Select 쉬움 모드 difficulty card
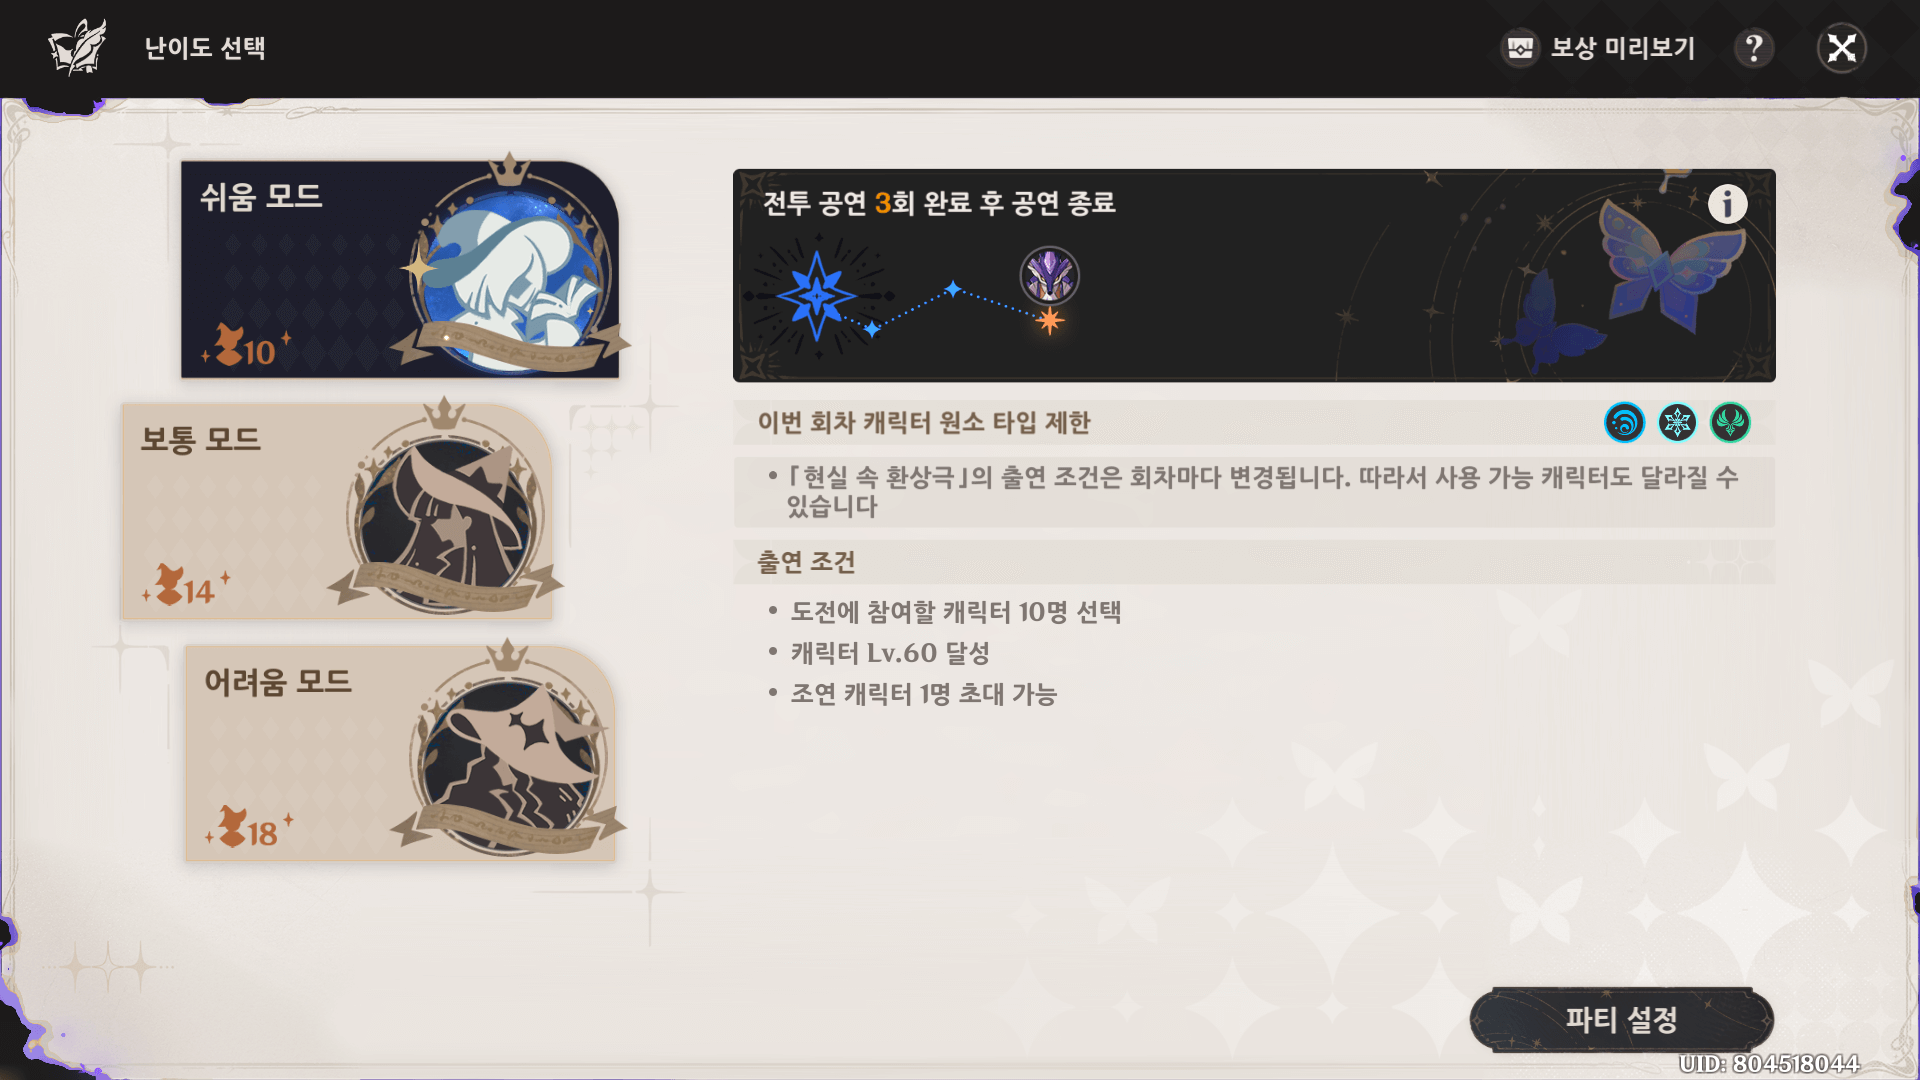Screen dimensions: 1920x1080 click(x=400, y=270)
